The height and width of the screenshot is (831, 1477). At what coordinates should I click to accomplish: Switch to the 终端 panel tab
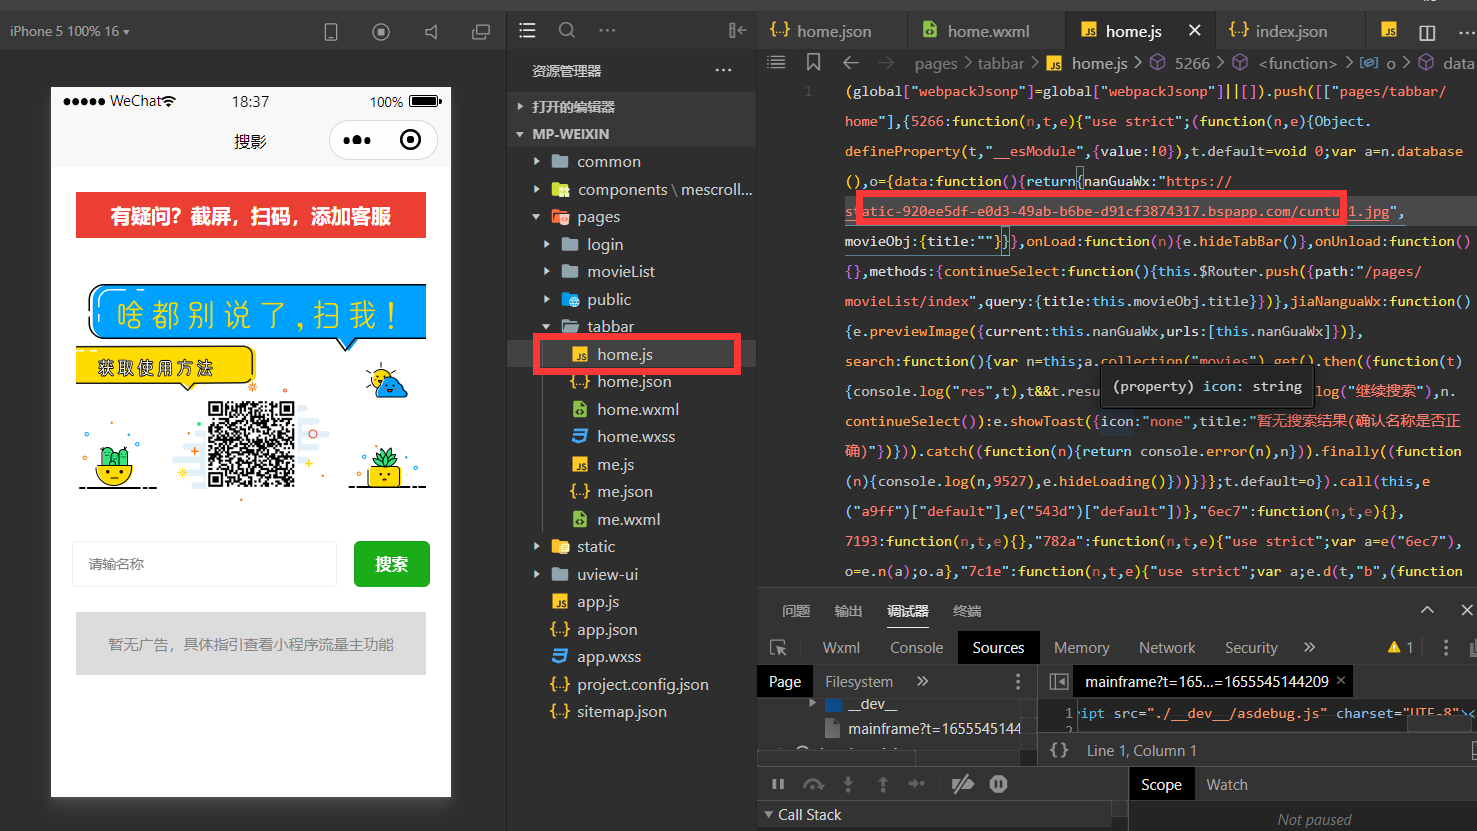pos(967,611)
